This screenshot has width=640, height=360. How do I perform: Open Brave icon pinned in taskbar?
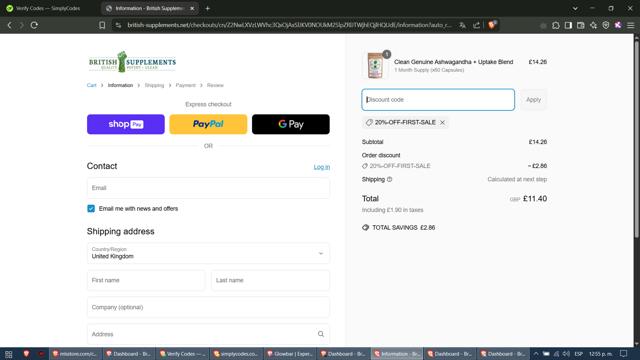coord(26,354)
